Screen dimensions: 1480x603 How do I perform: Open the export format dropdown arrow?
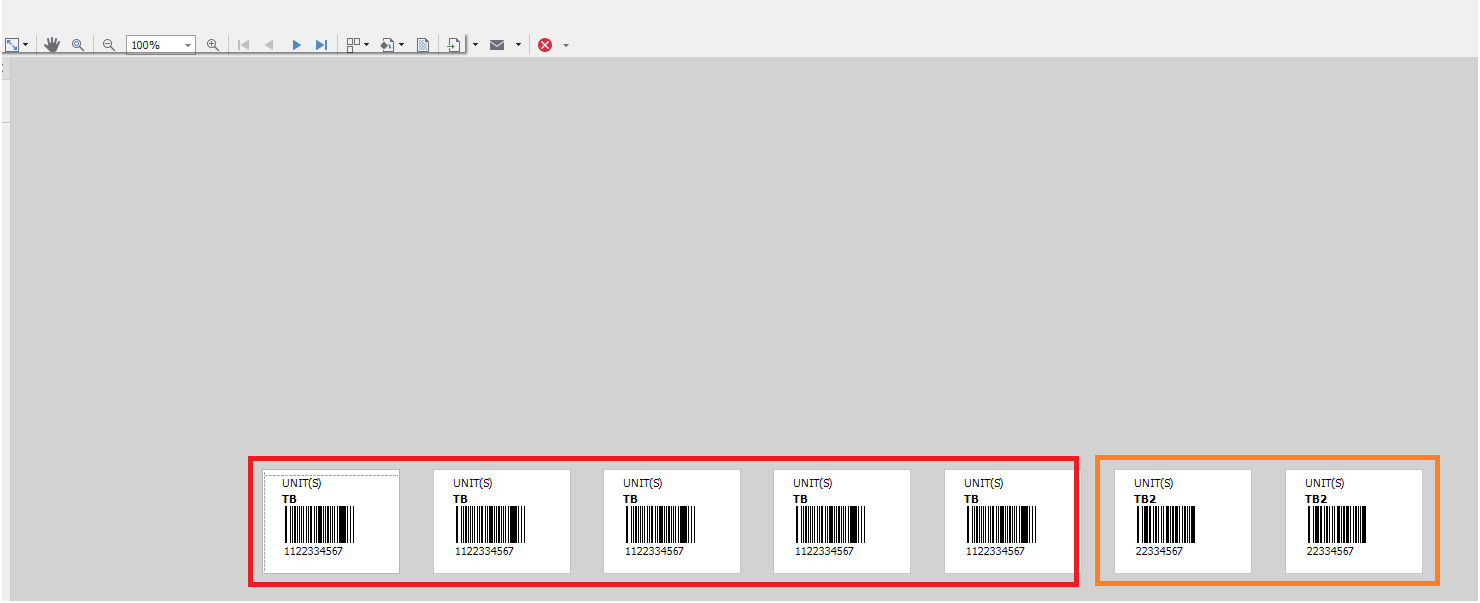475,45
